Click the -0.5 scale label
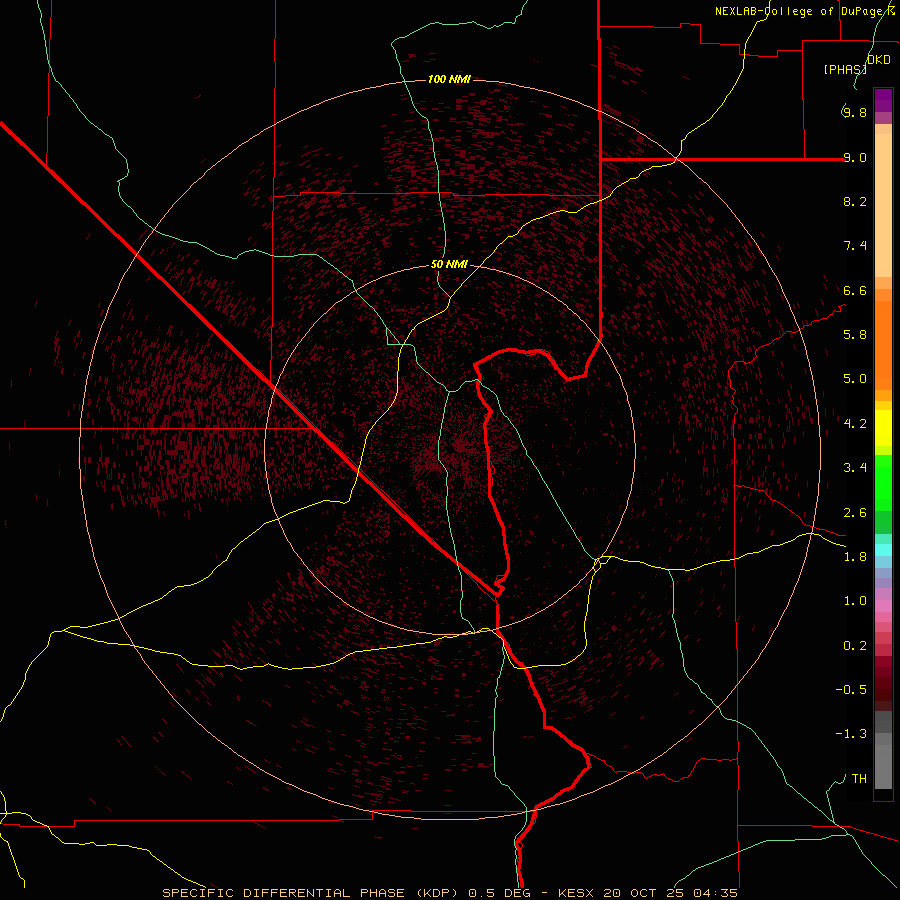Image resolution: width=900 pixels, height=900 pixels. pyautogui.click(x=851, y=690)
